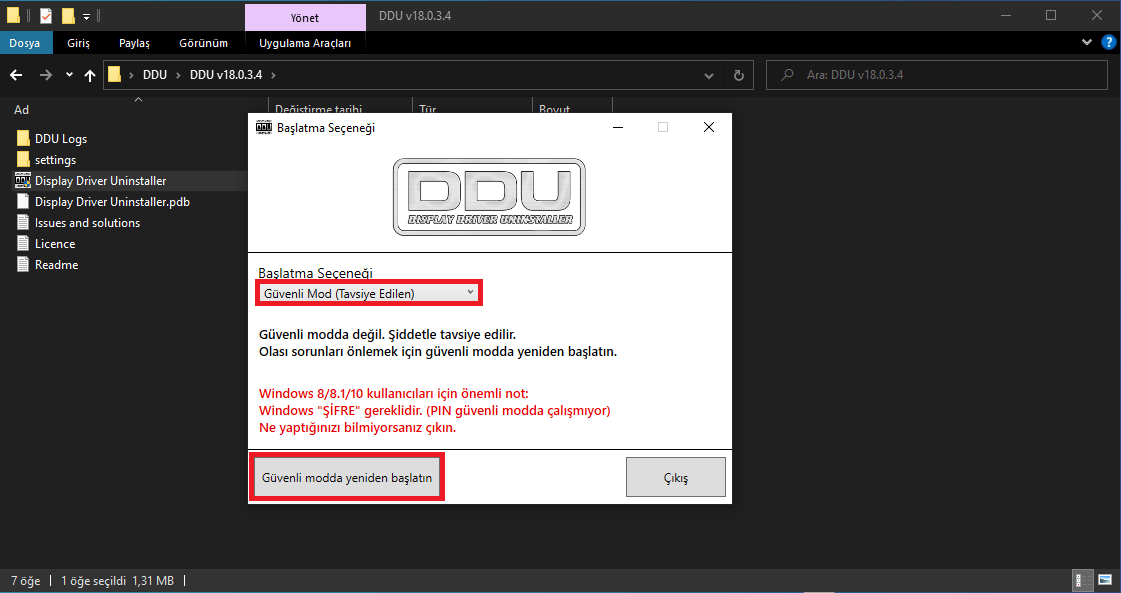Go forward with the forward arrow
The image size is (1121, 593).
pos(46,75)
